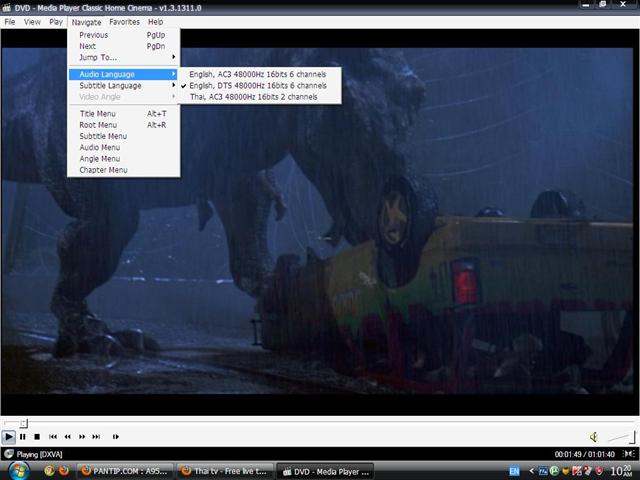Click the first quick launch icon

(49, 471)
